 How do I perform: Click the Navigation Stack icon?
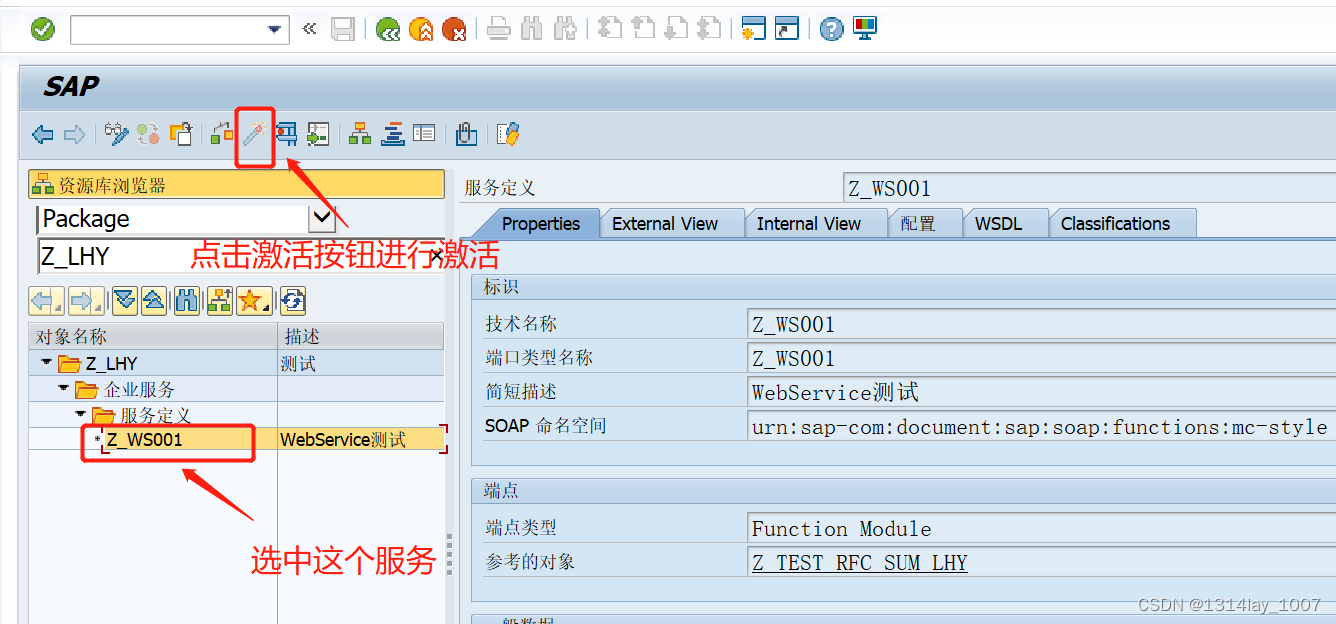pyautogui.click(x=392, y=134)
